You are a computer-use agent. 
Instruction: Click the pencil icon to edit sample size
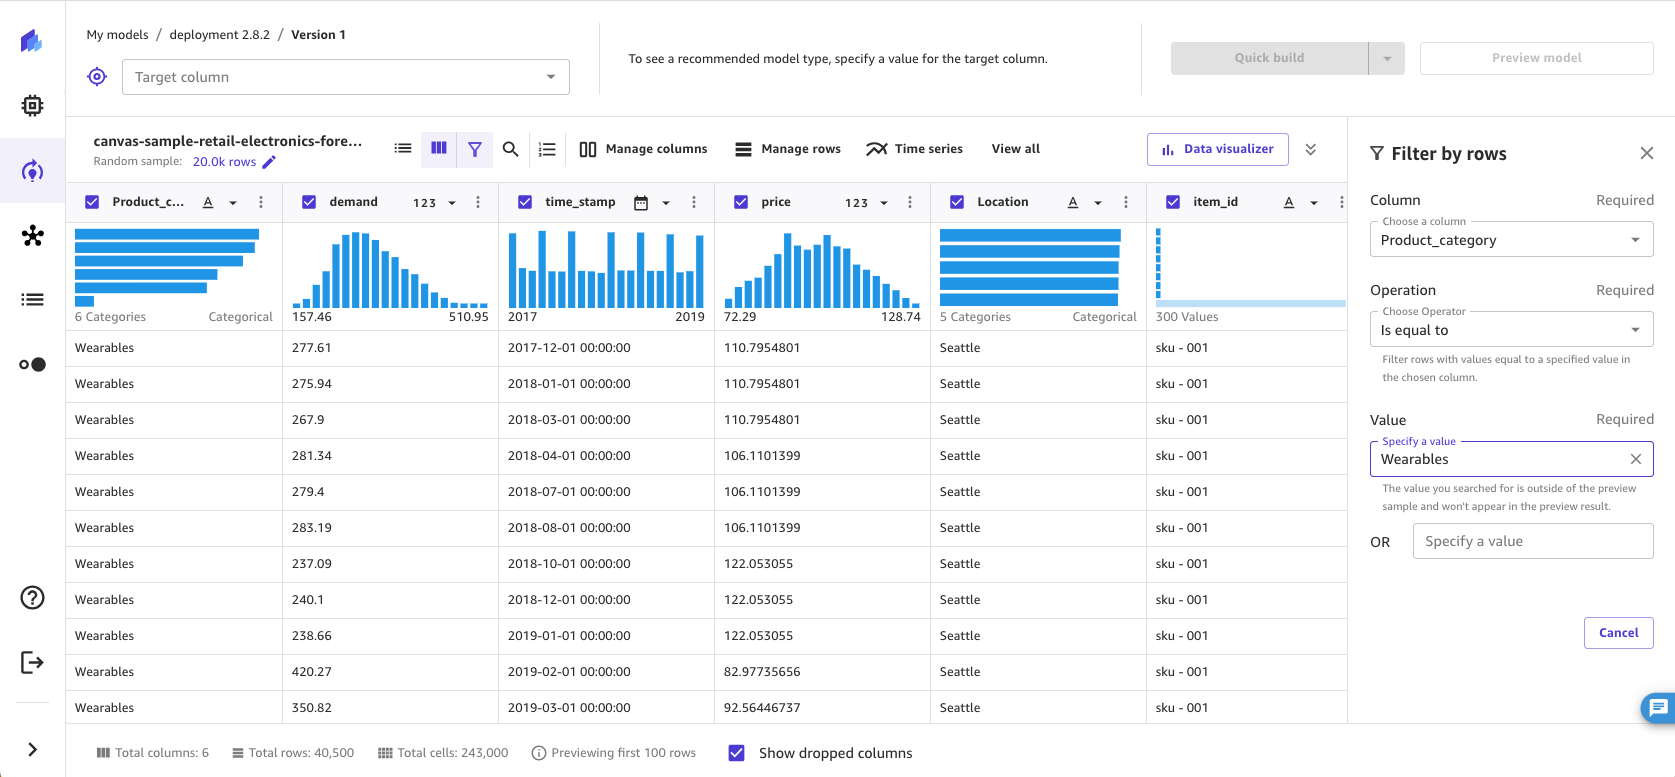click(x=269, y=162)
